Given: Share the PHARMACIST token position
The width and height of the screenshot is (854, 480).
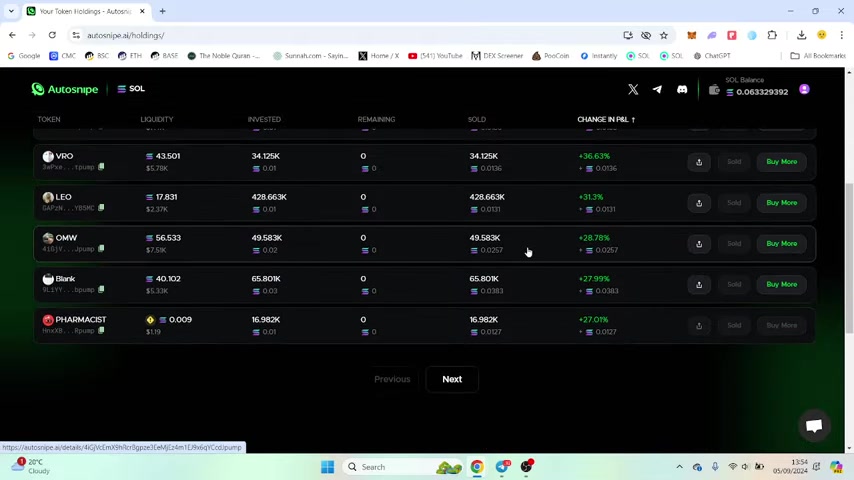Looking at the screenshot, I should pyautogui.click(x=699, y=325).
